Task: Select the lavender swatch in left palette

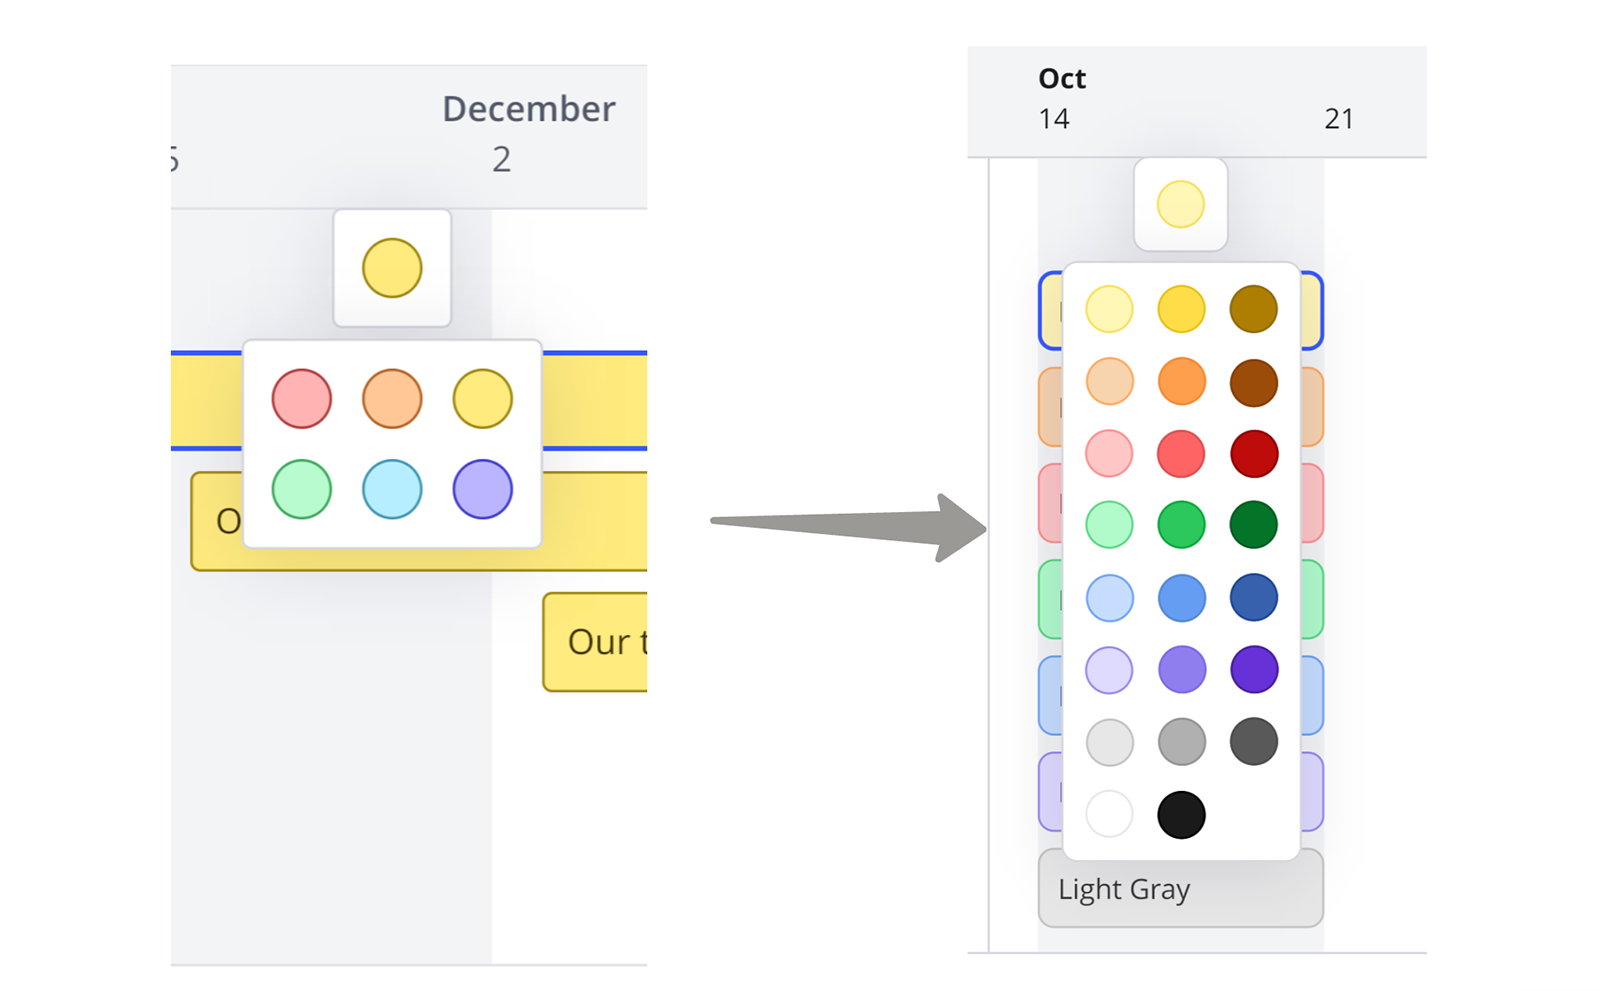Action: tap(482, 489)
